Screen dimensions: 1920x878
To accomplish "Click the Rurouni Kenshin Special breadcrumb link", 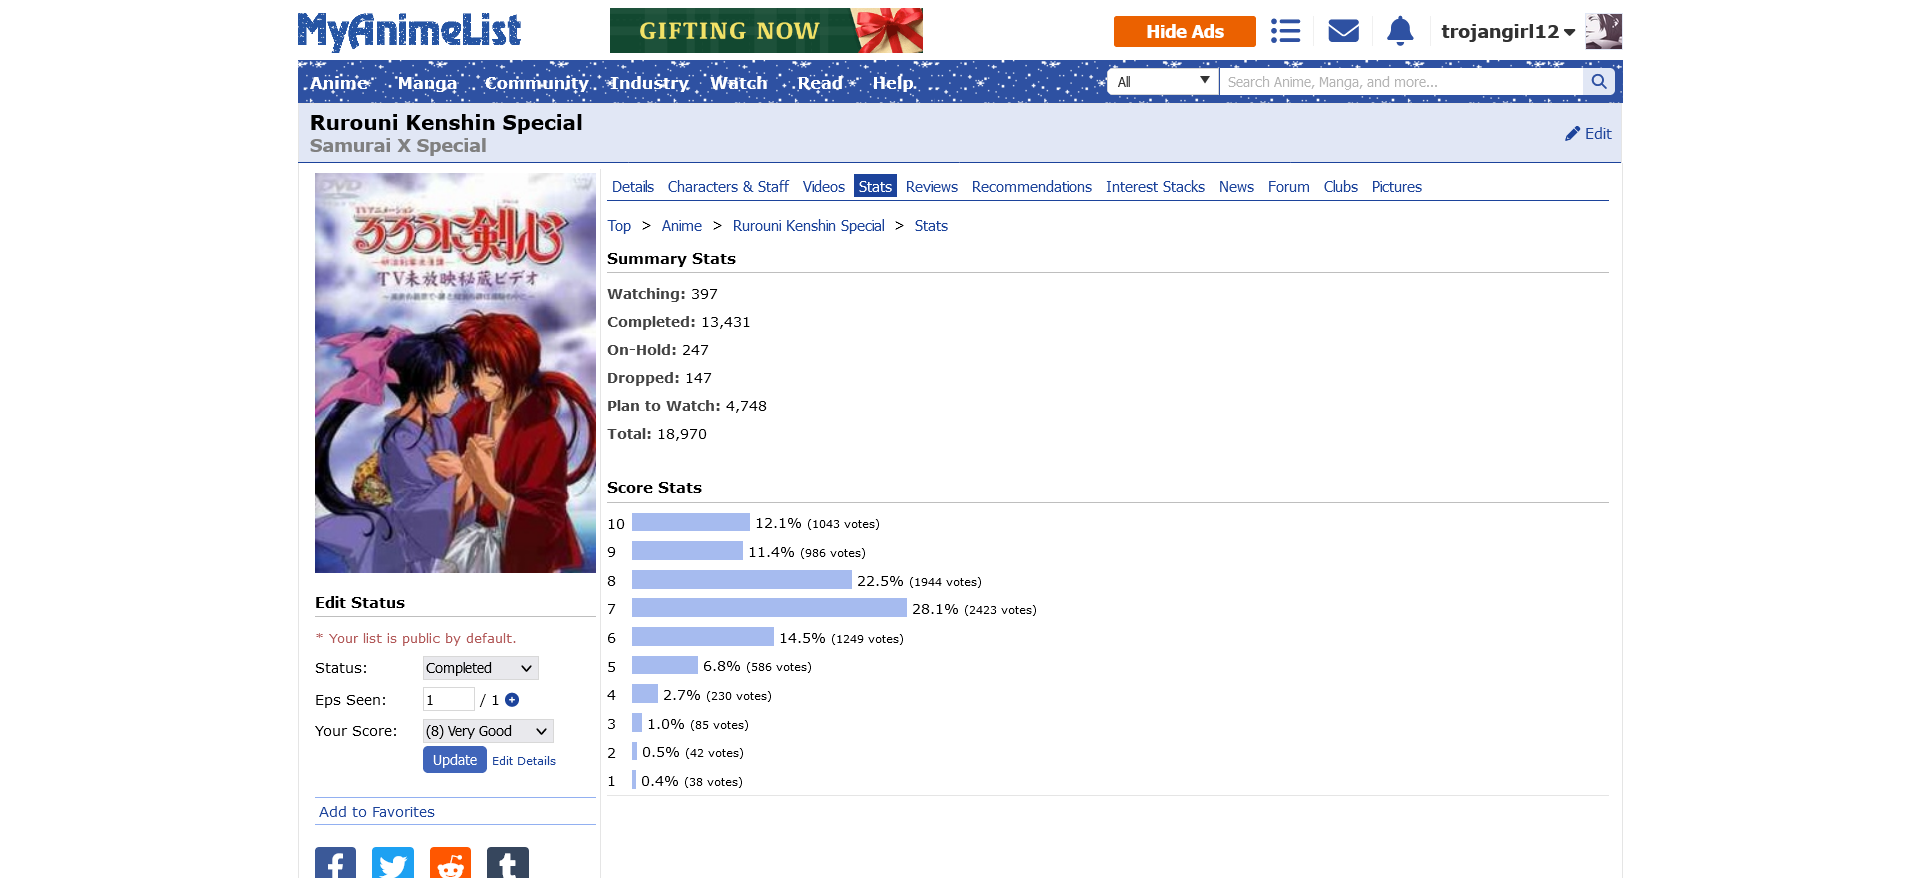I will tap(809, 226).
